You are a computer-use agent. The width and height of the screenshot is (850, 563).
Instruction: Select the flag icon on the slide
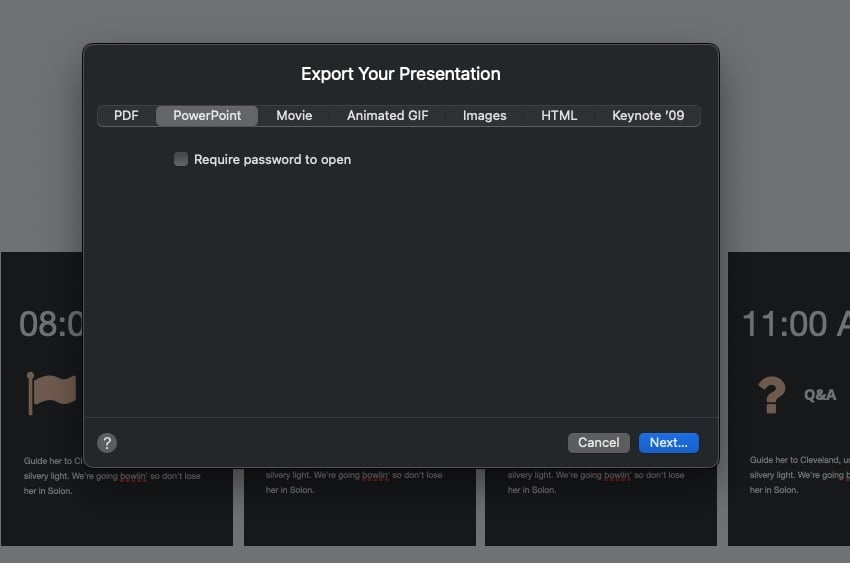pos(52,393)
